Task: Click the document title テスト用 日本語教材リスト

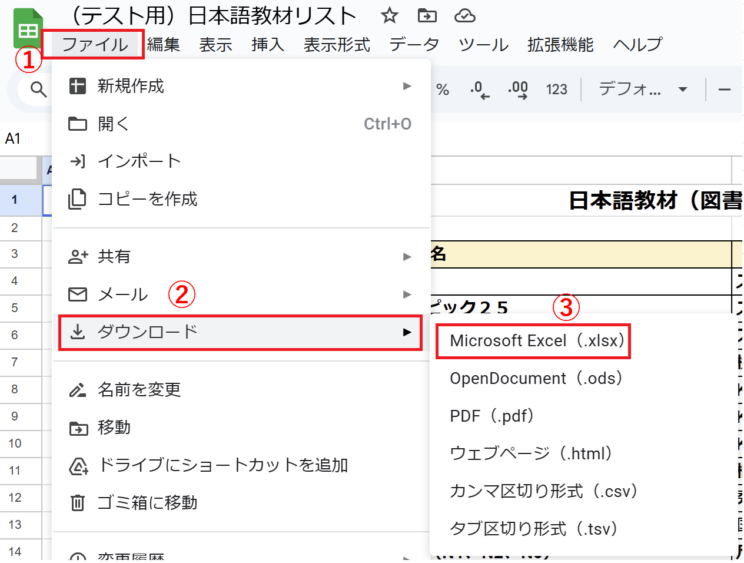Action: [212, 16]
